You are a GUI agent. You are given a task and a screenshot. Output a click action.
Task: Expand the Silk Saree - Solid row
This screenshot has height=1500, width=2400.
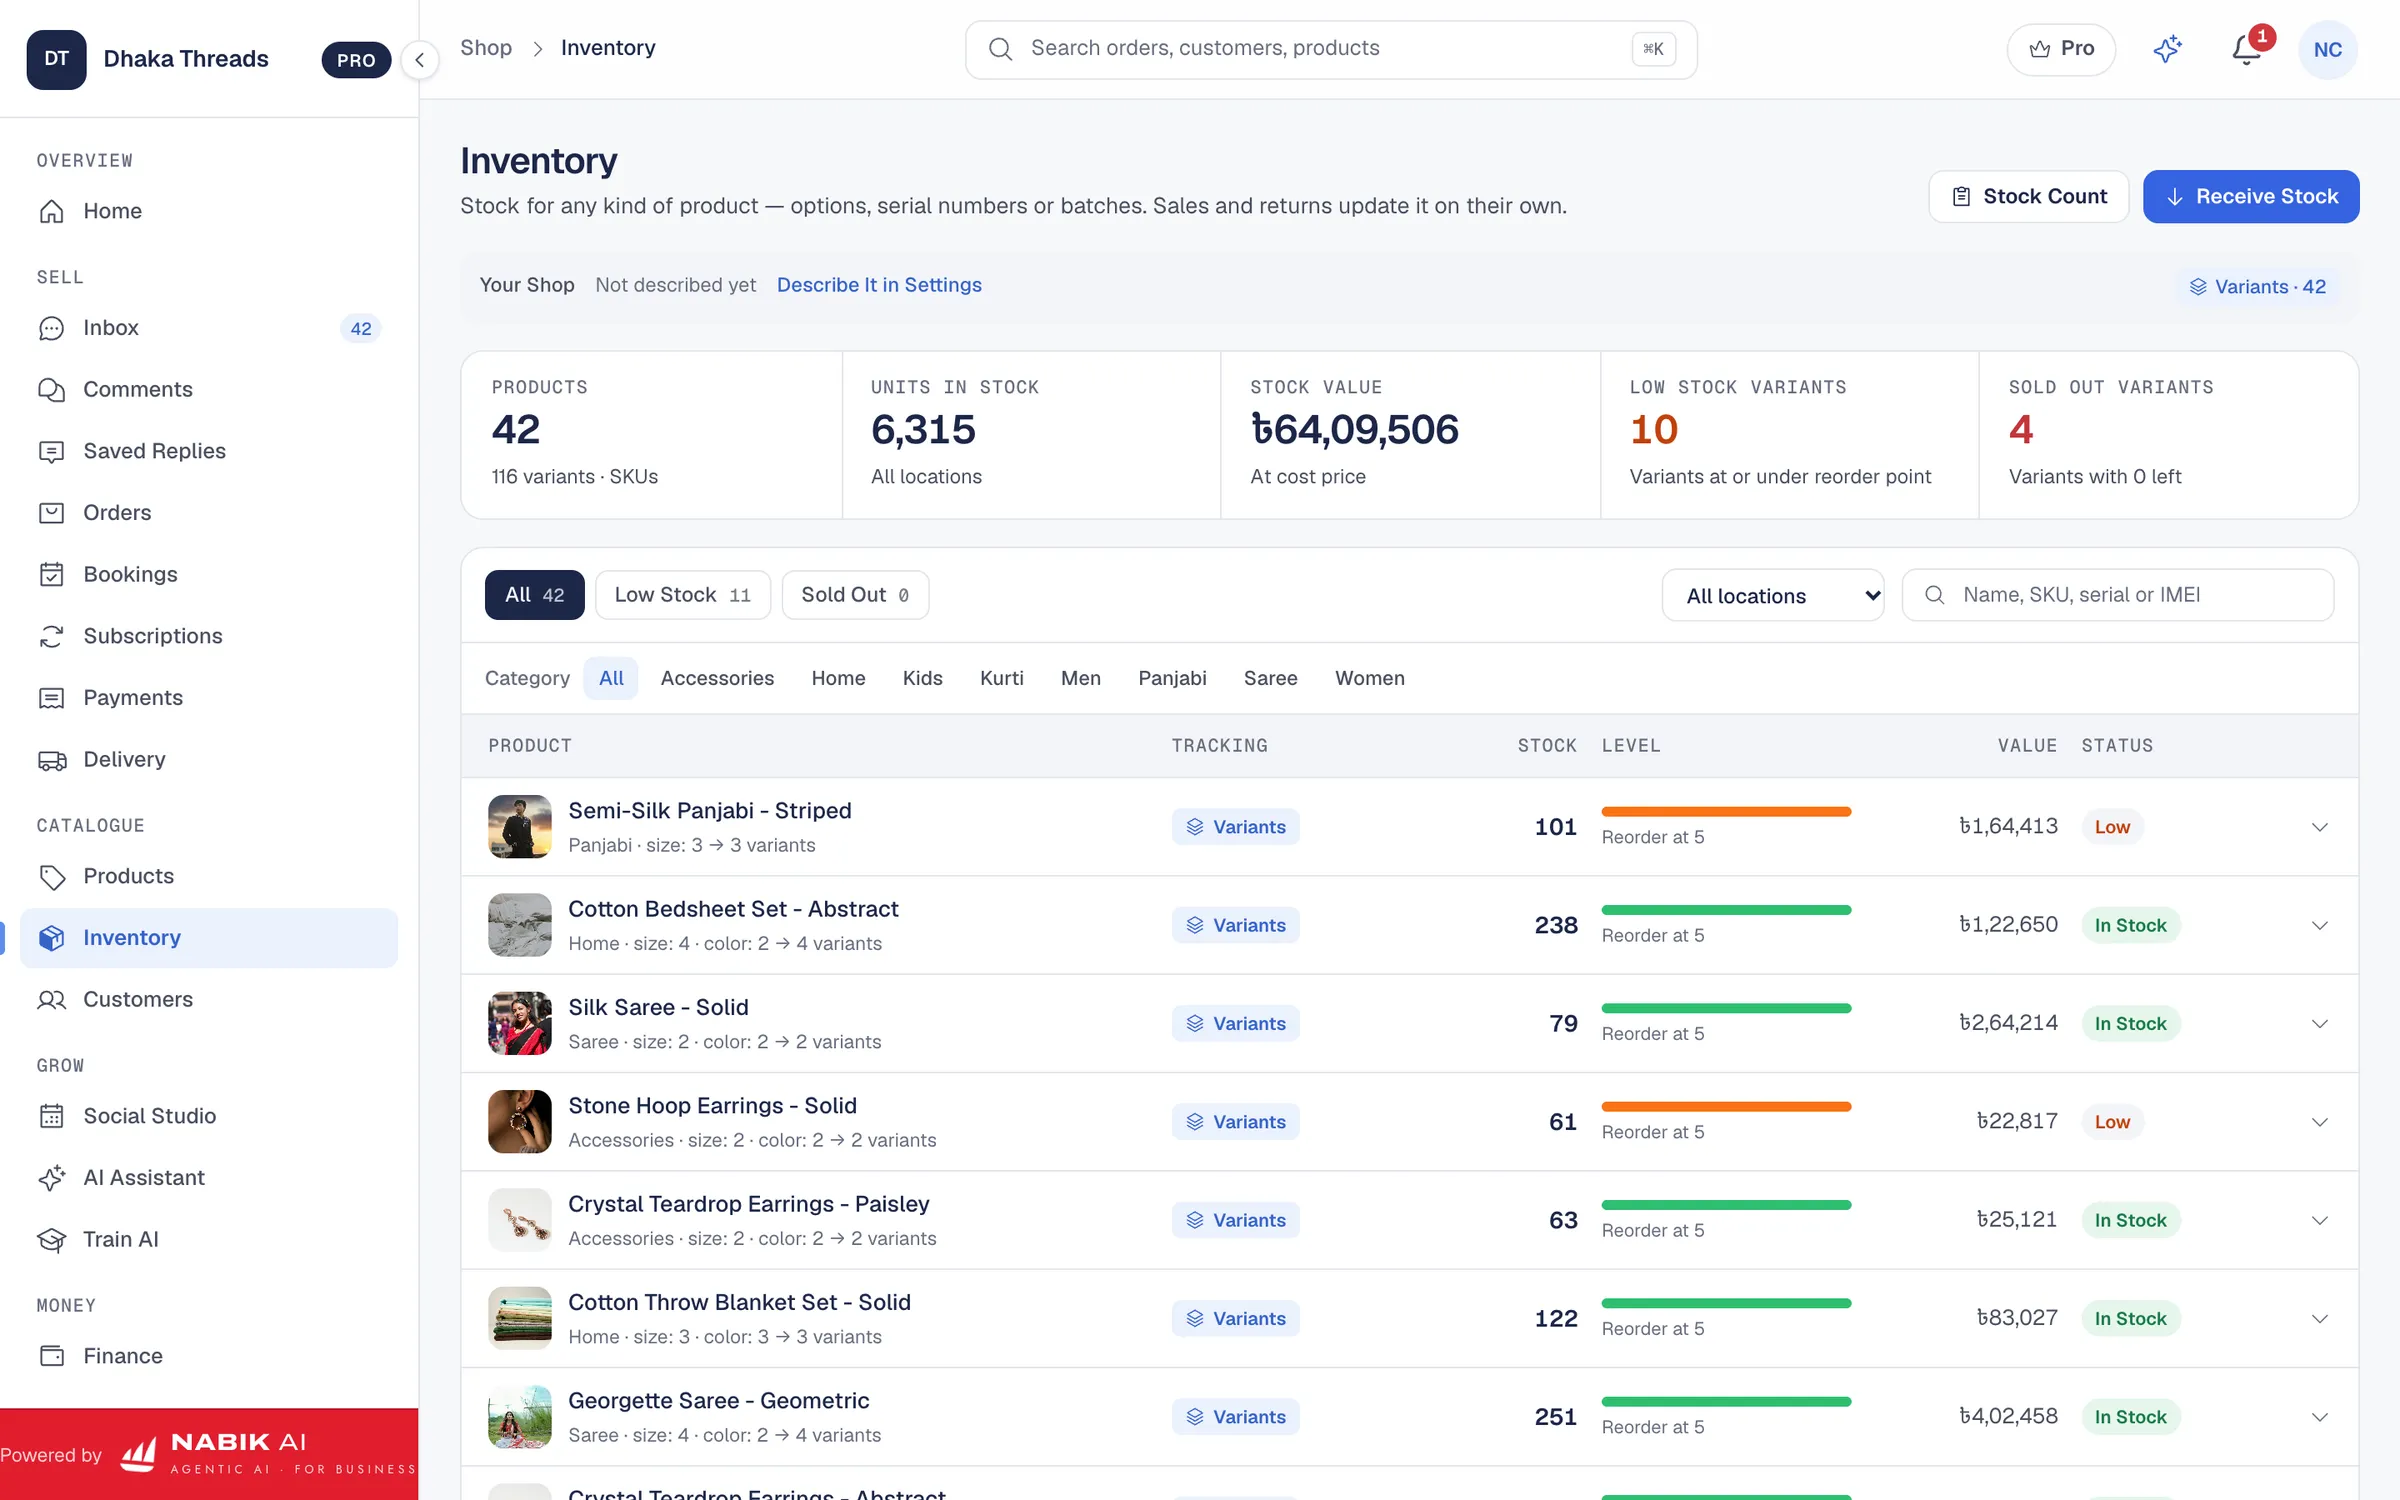pos(2320,1024)
